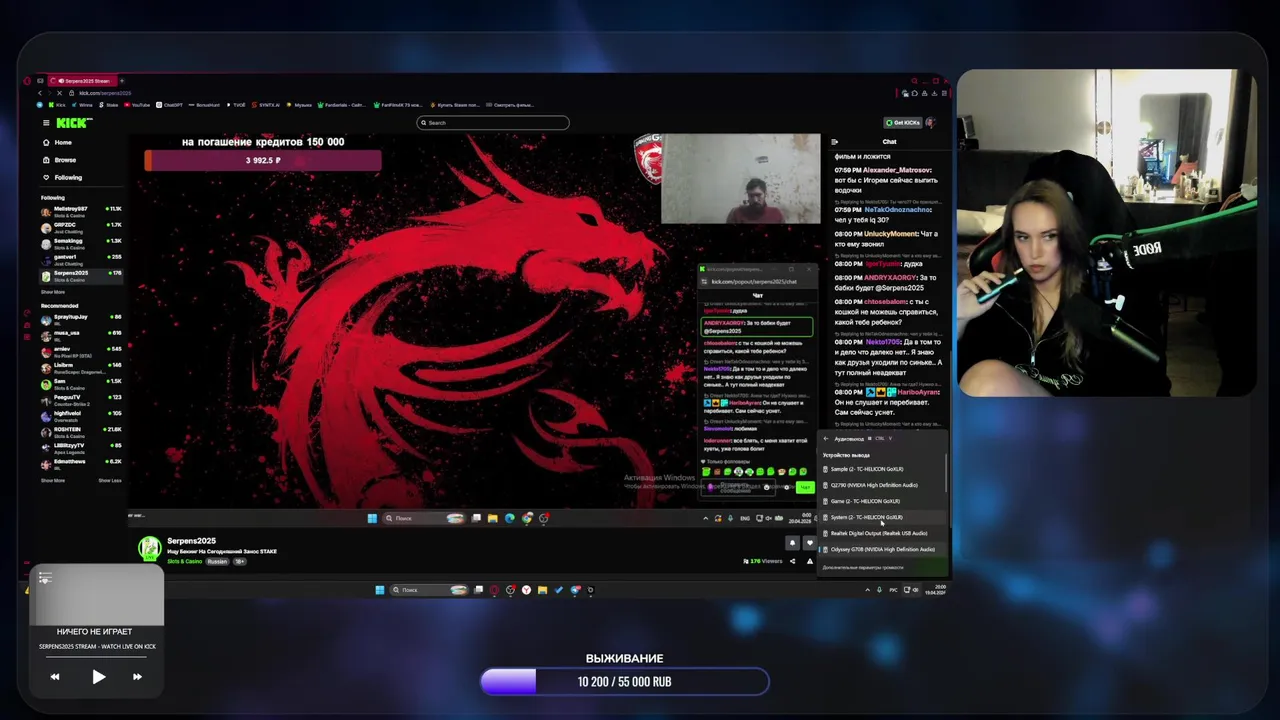Stop page loading with X button

click(x=59, y=93)
